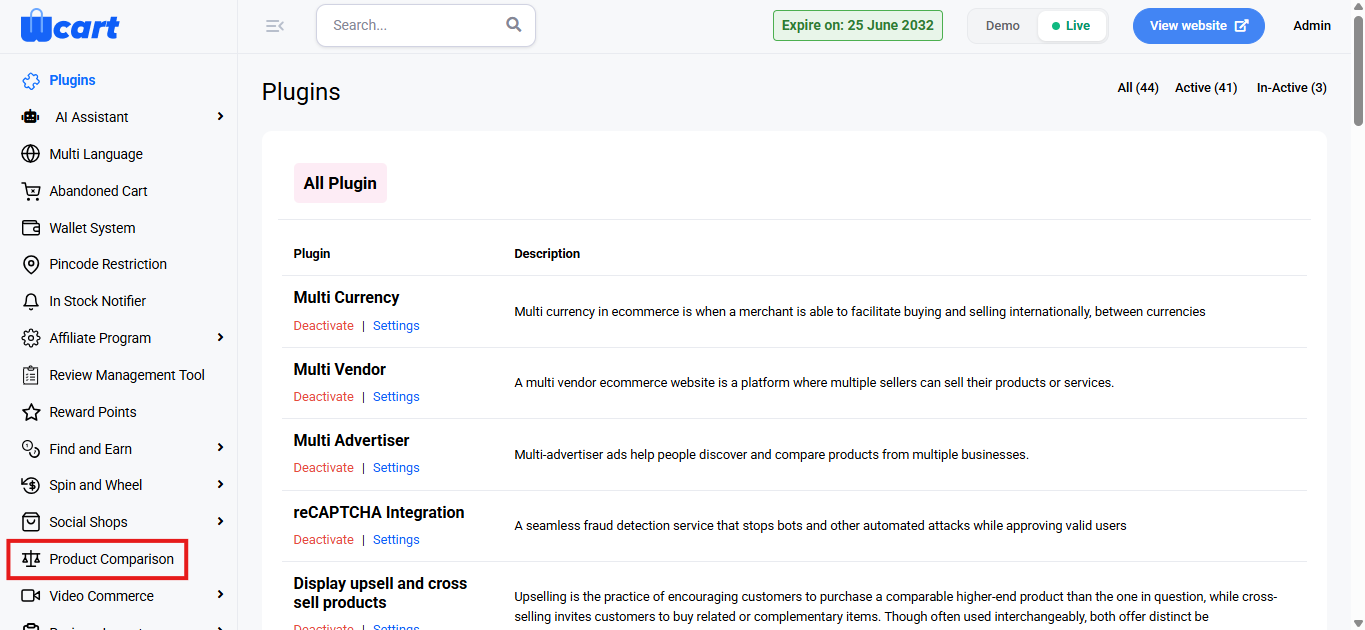Expand the Spin and Wheel submenu arrow
Screen dimensions: 1365x630
(x=220, y=485)
